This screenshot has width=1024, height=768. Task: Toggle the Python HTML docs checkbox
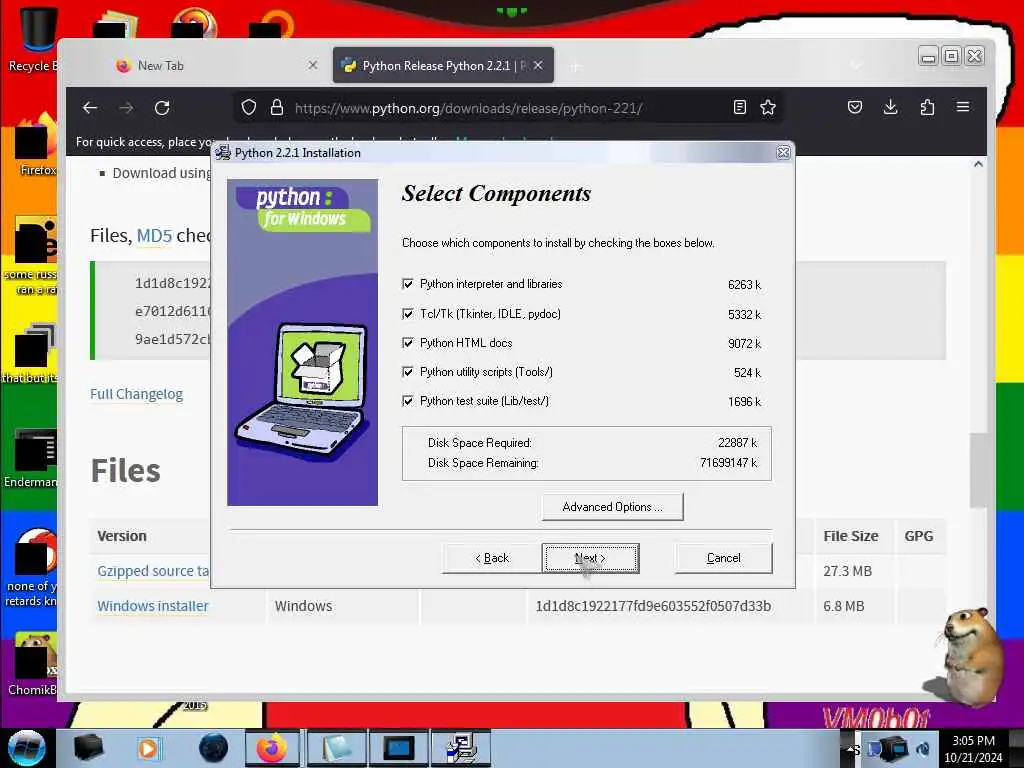pyautogui.click(x=408, y=343)
